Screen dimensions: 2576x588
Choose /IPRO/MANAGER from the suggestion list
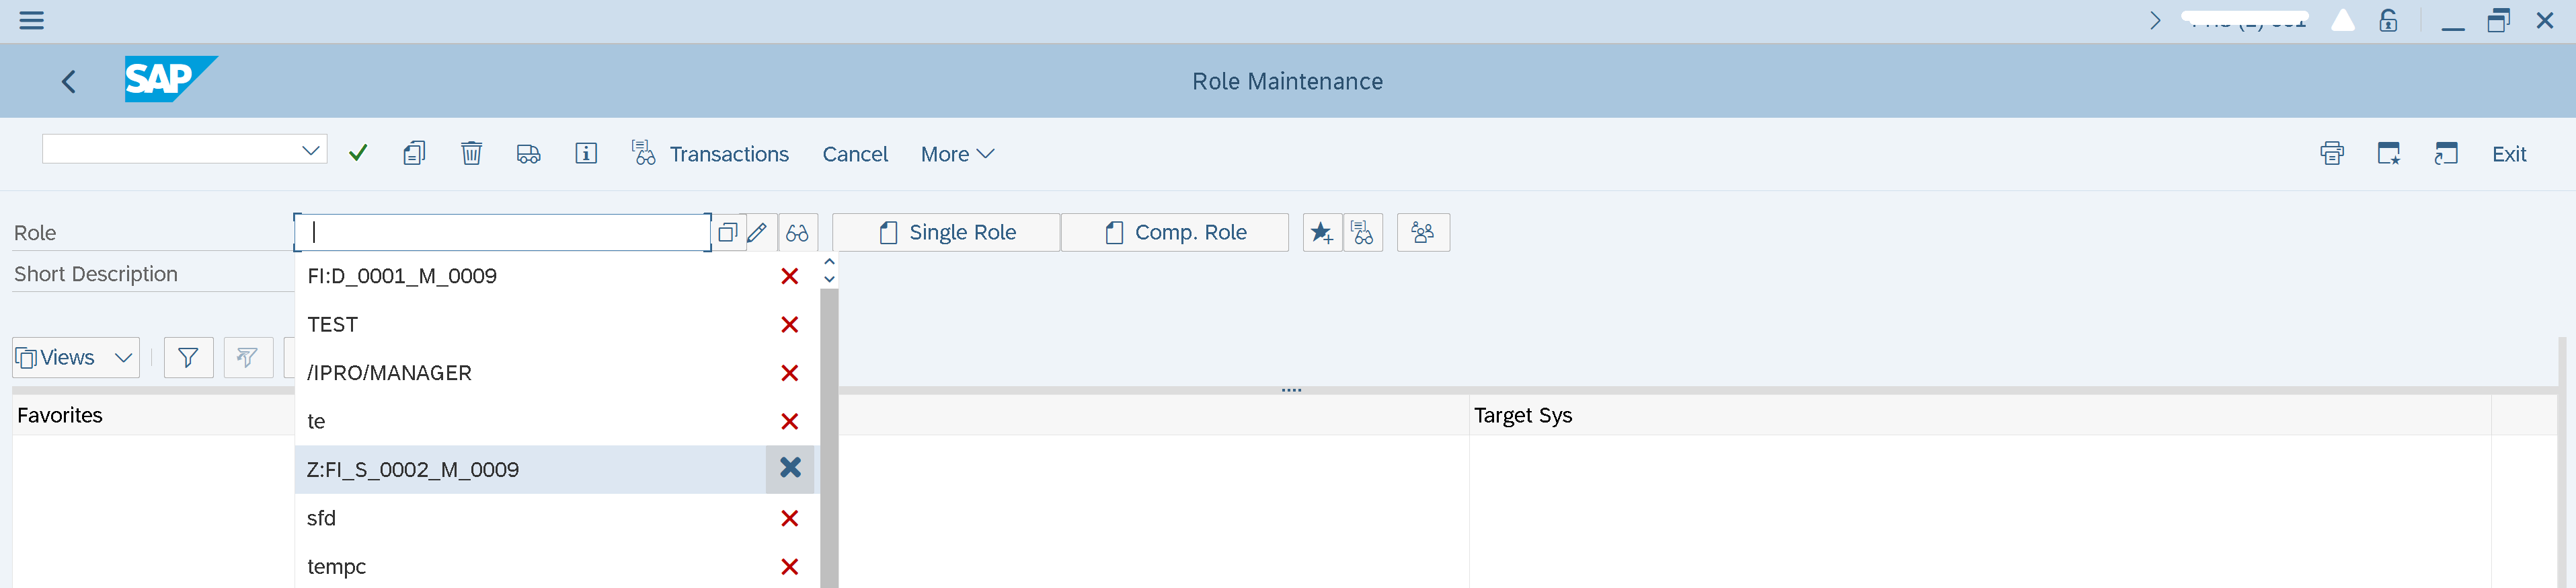coord(389,373)
